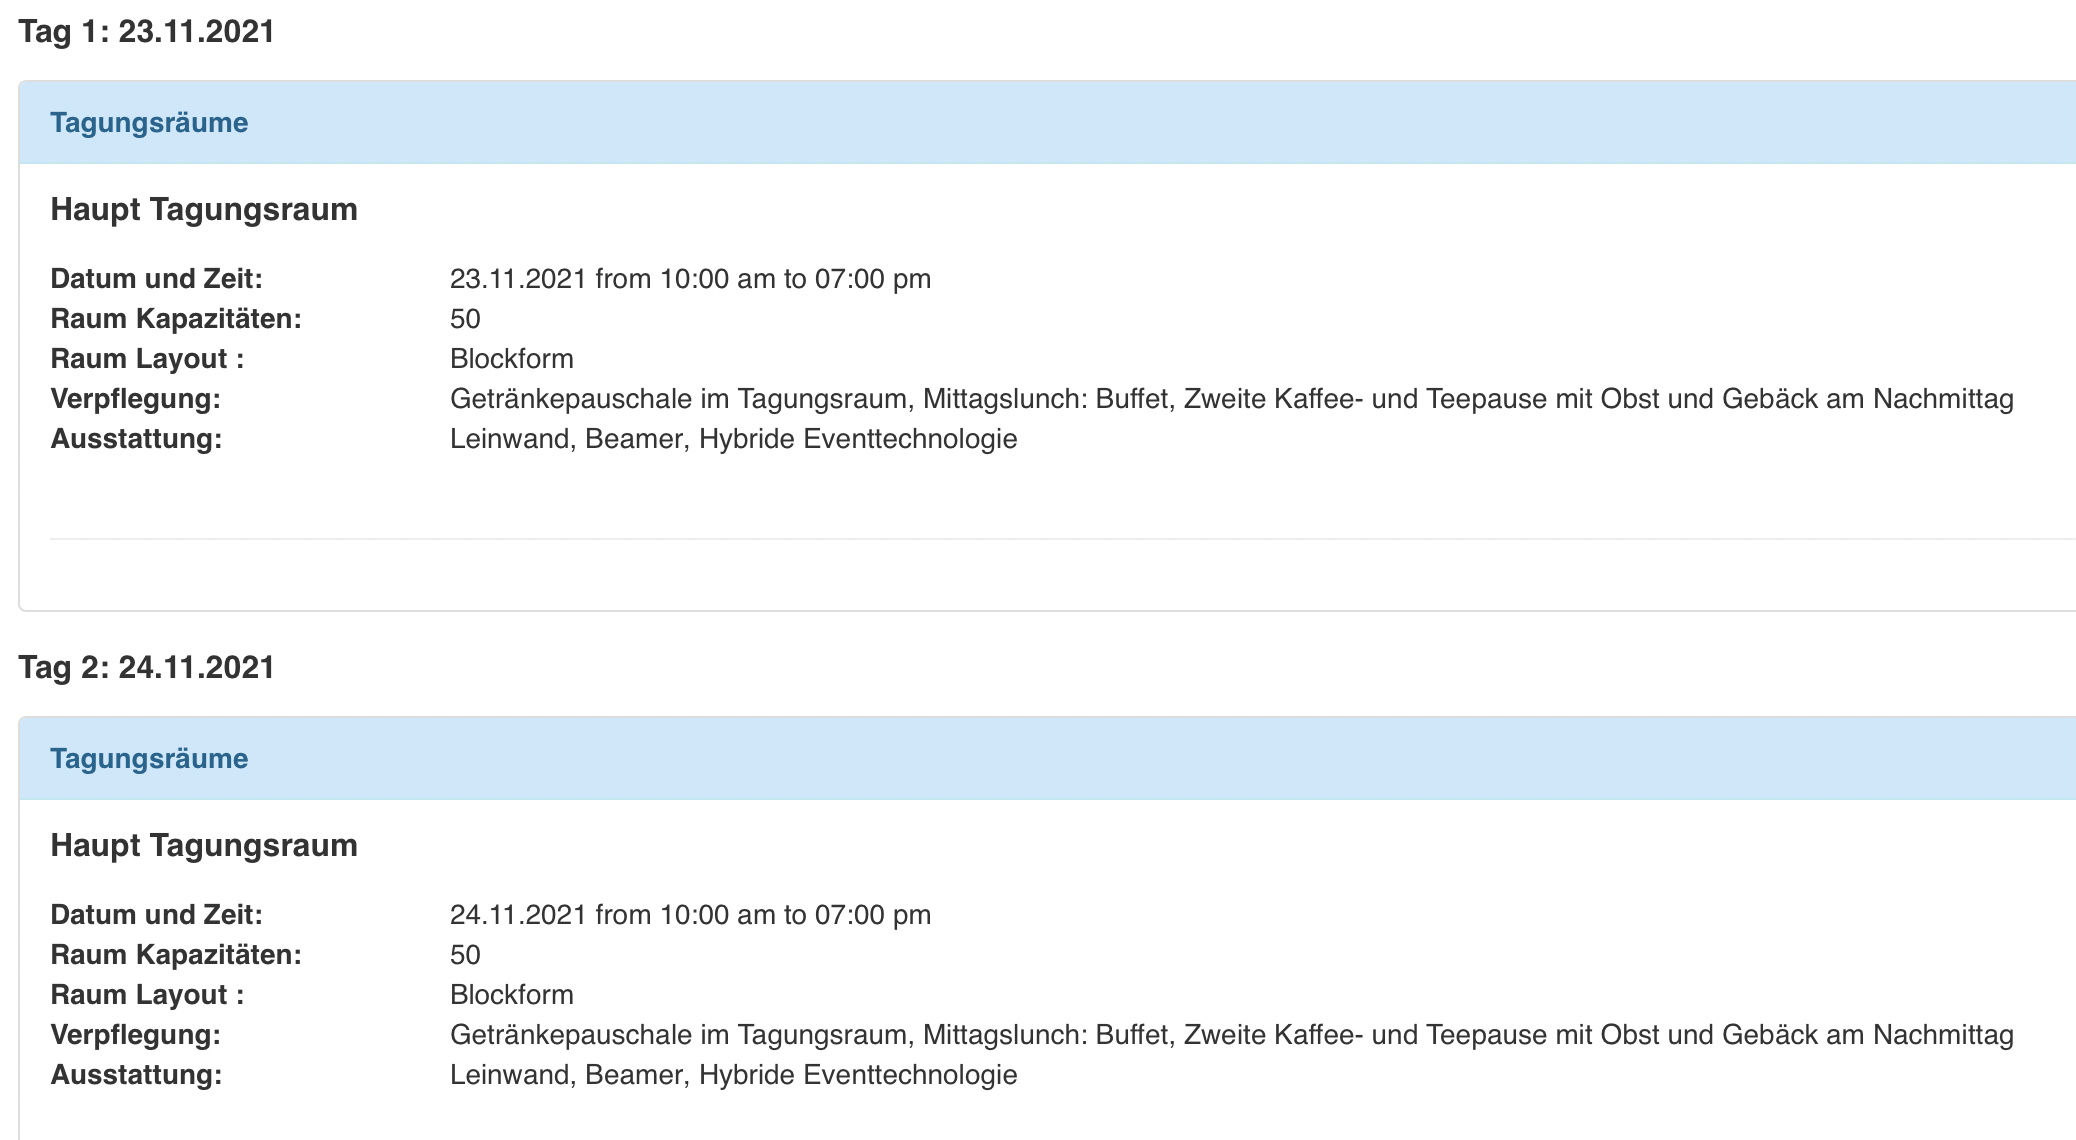Click the Datum und Zeit label in Tag 1

point(157,279)
